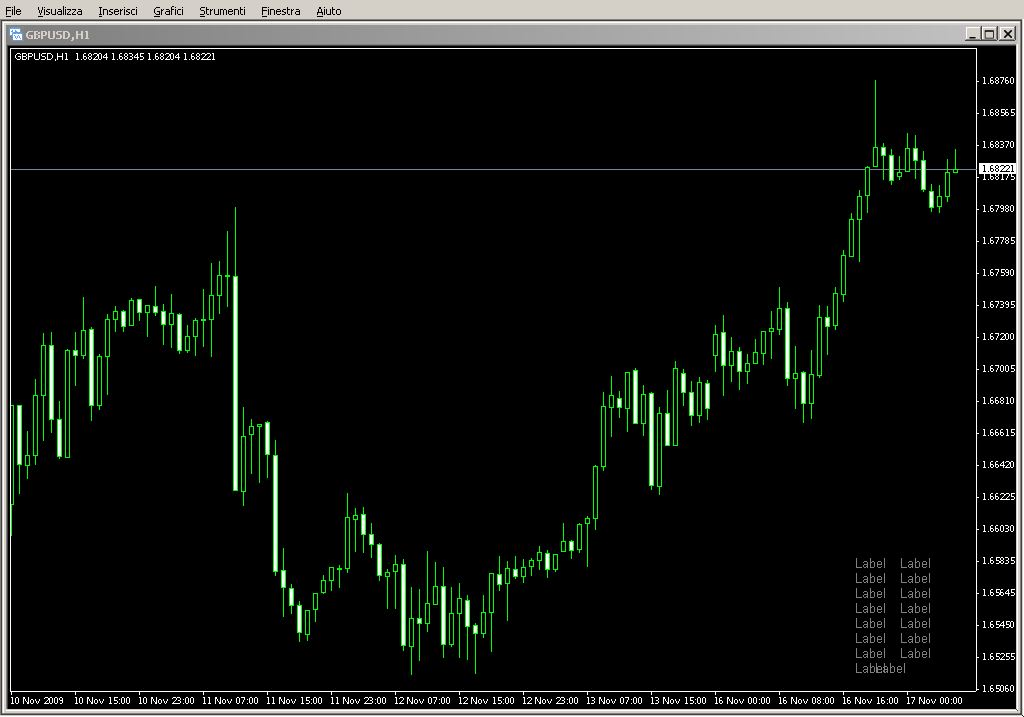Click the 1.68565 price axis label

(x=999, y=113)
